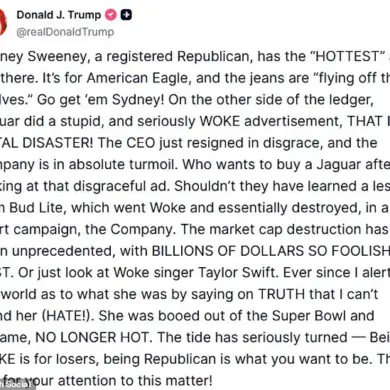The image size is (390, 390).
Task: Click "NO LONGER HOT" capitalized phrase
Action: (92, 338)
